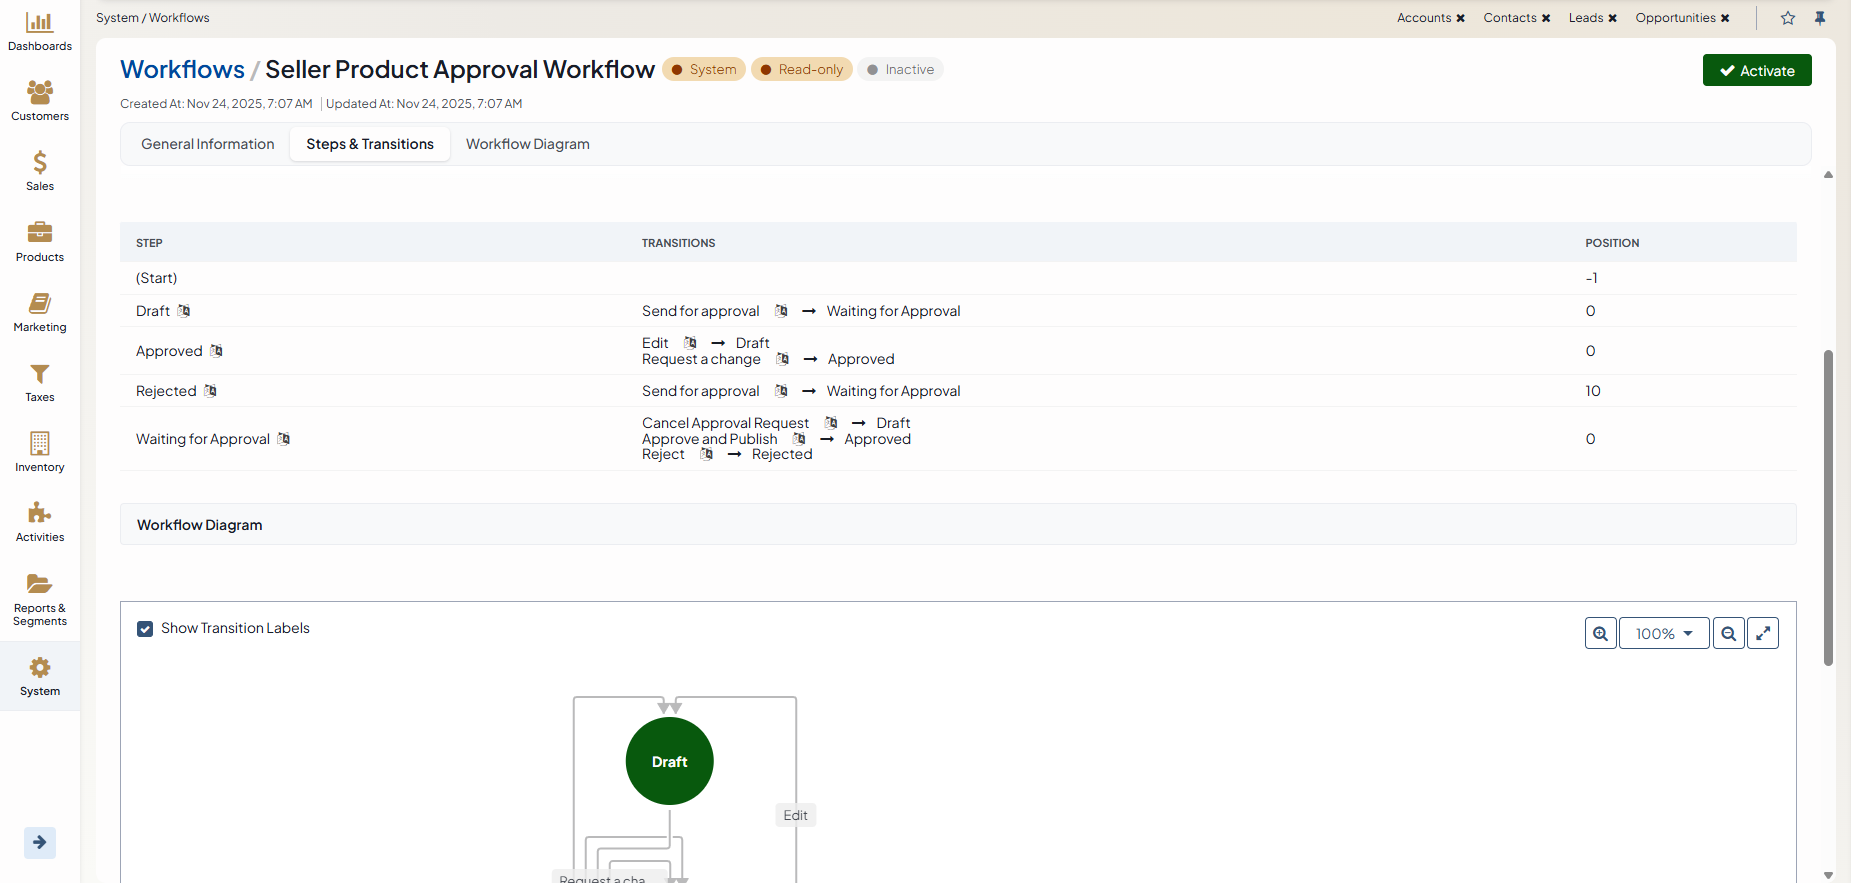This screenshot has height=883, width=1851.
Task: Click the green Activate button
Action: [x=1756, y=71]
